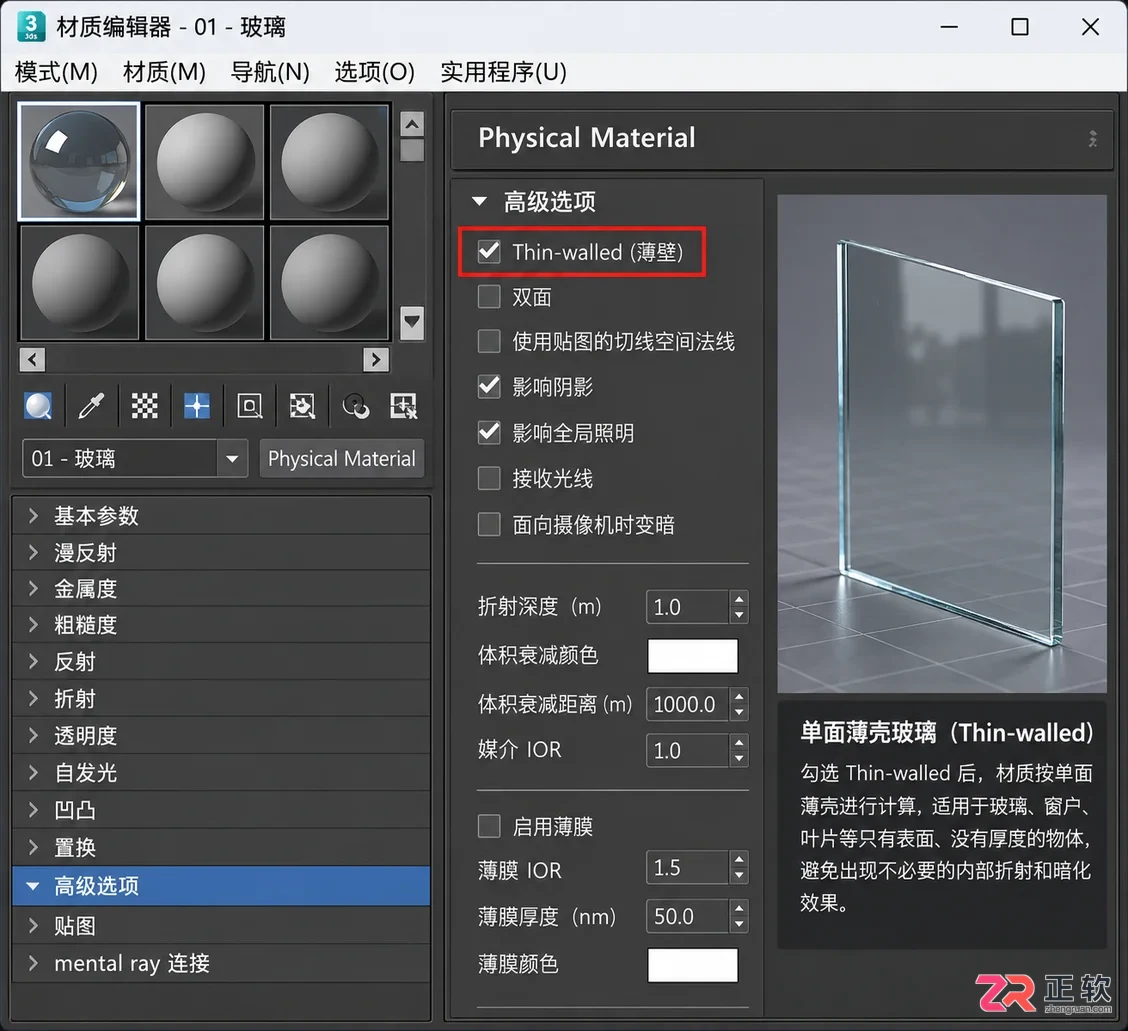Click left arrow under sample slots
Image resolution: width=1128 pixels, height=1031 pixels.
tap(32, 359)
